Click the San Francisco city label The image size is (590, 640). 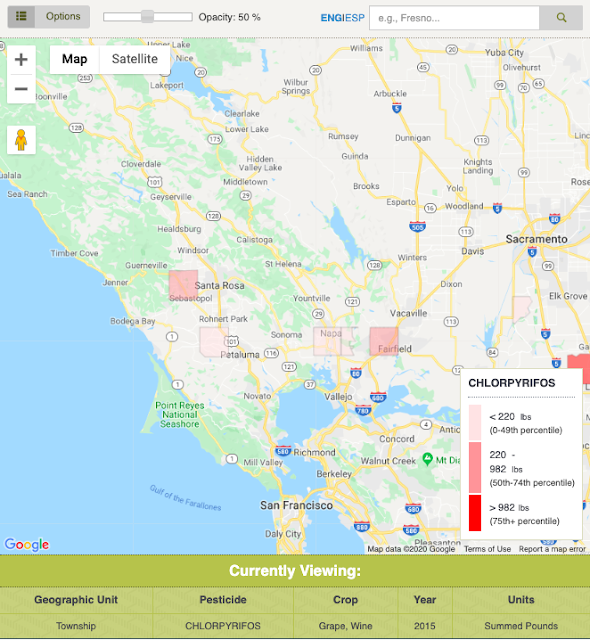(297, 505)
